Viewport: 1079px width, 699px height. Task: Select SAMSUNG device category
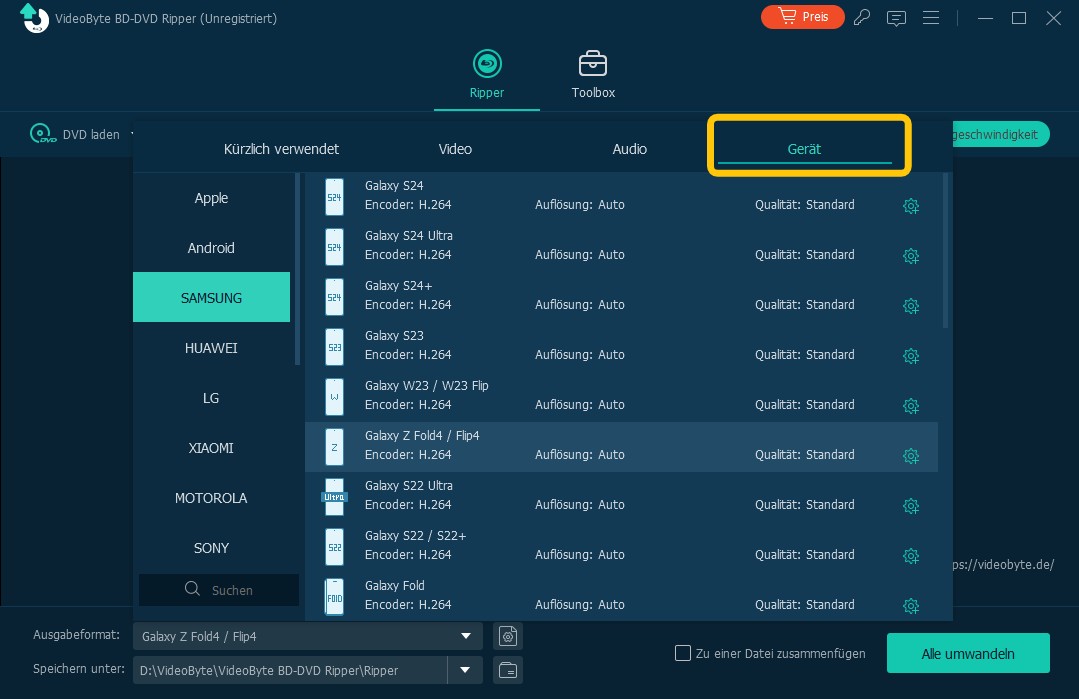[x=211, y=297]
